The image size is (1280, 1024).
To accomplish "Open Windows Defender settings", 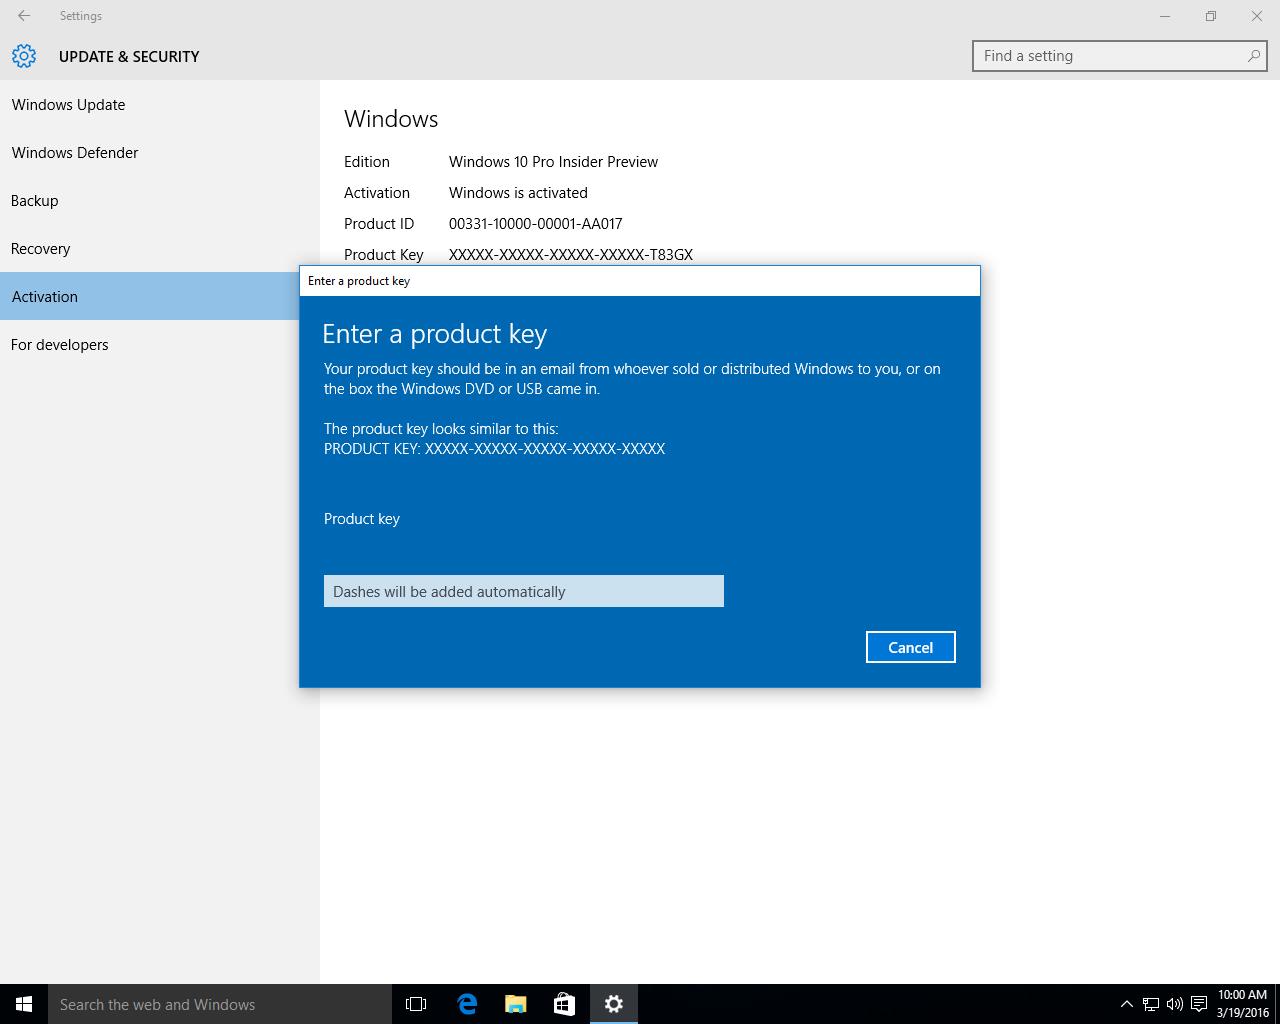I will coord(160,152).
